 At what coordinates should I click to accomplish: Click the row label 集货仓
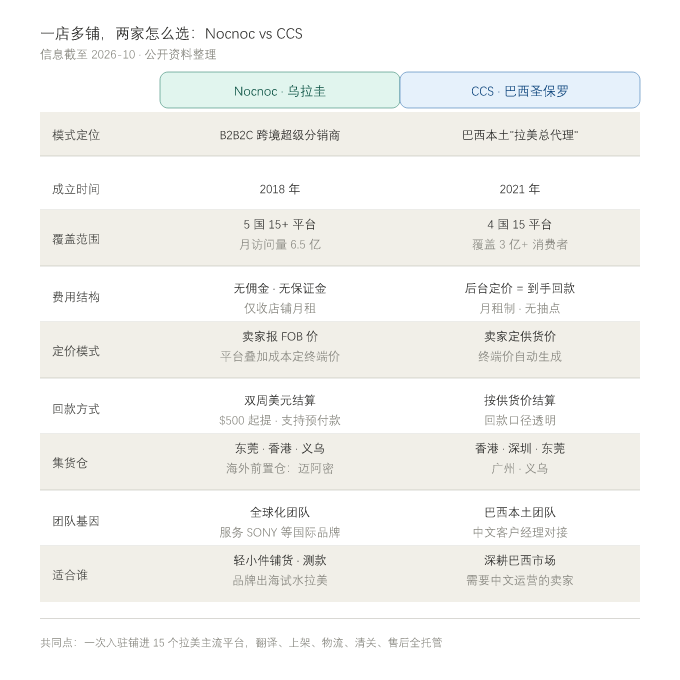tap(70, 463)
